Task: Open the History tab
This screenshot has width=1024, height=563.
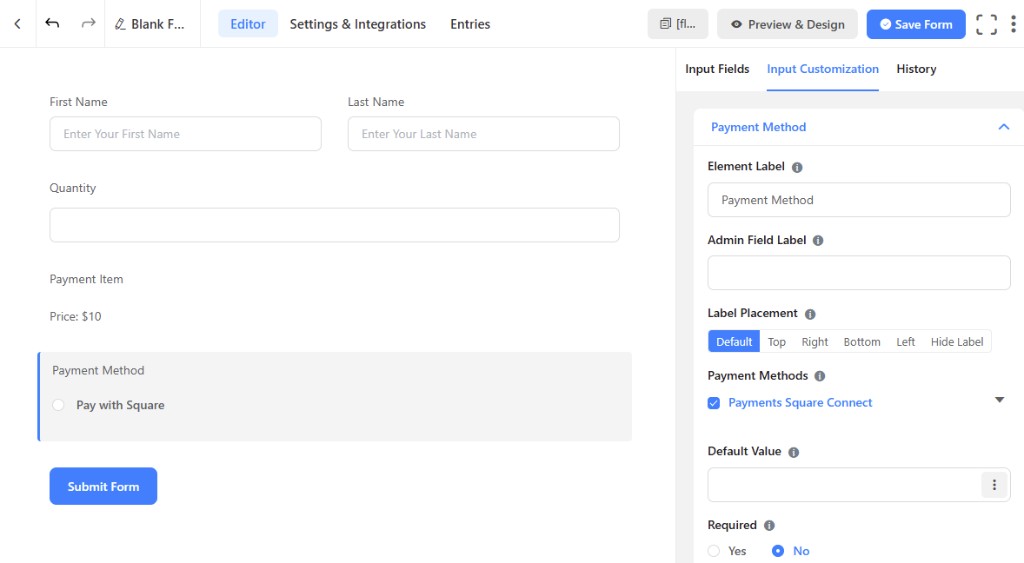Action: [x=916, y=69]
